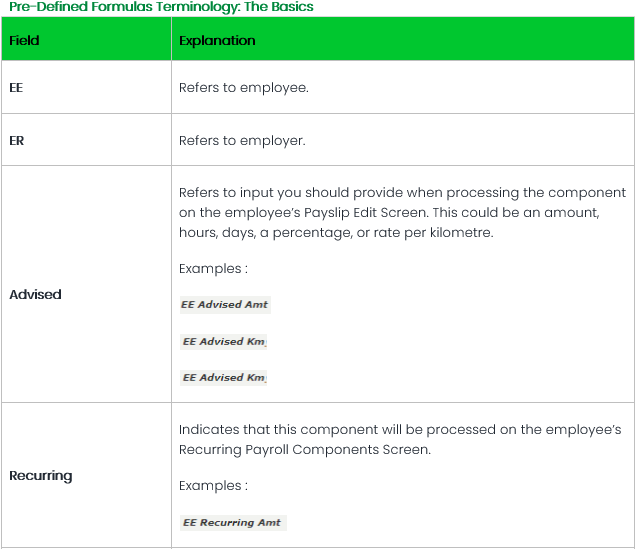
Task: Click the 'EE Recurring Amt' formula tag
Action: 232,523
